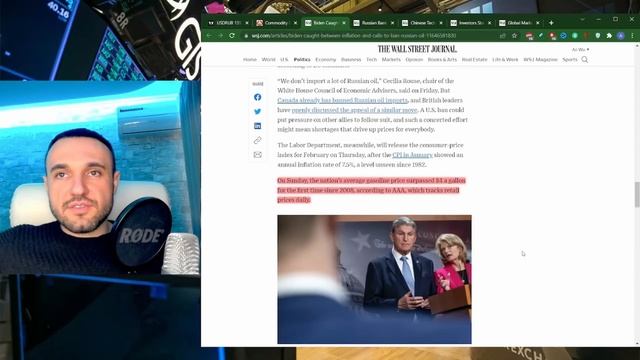Close the USDRUB tab
The height and width of the screenshot is (360, 640).
247,23
